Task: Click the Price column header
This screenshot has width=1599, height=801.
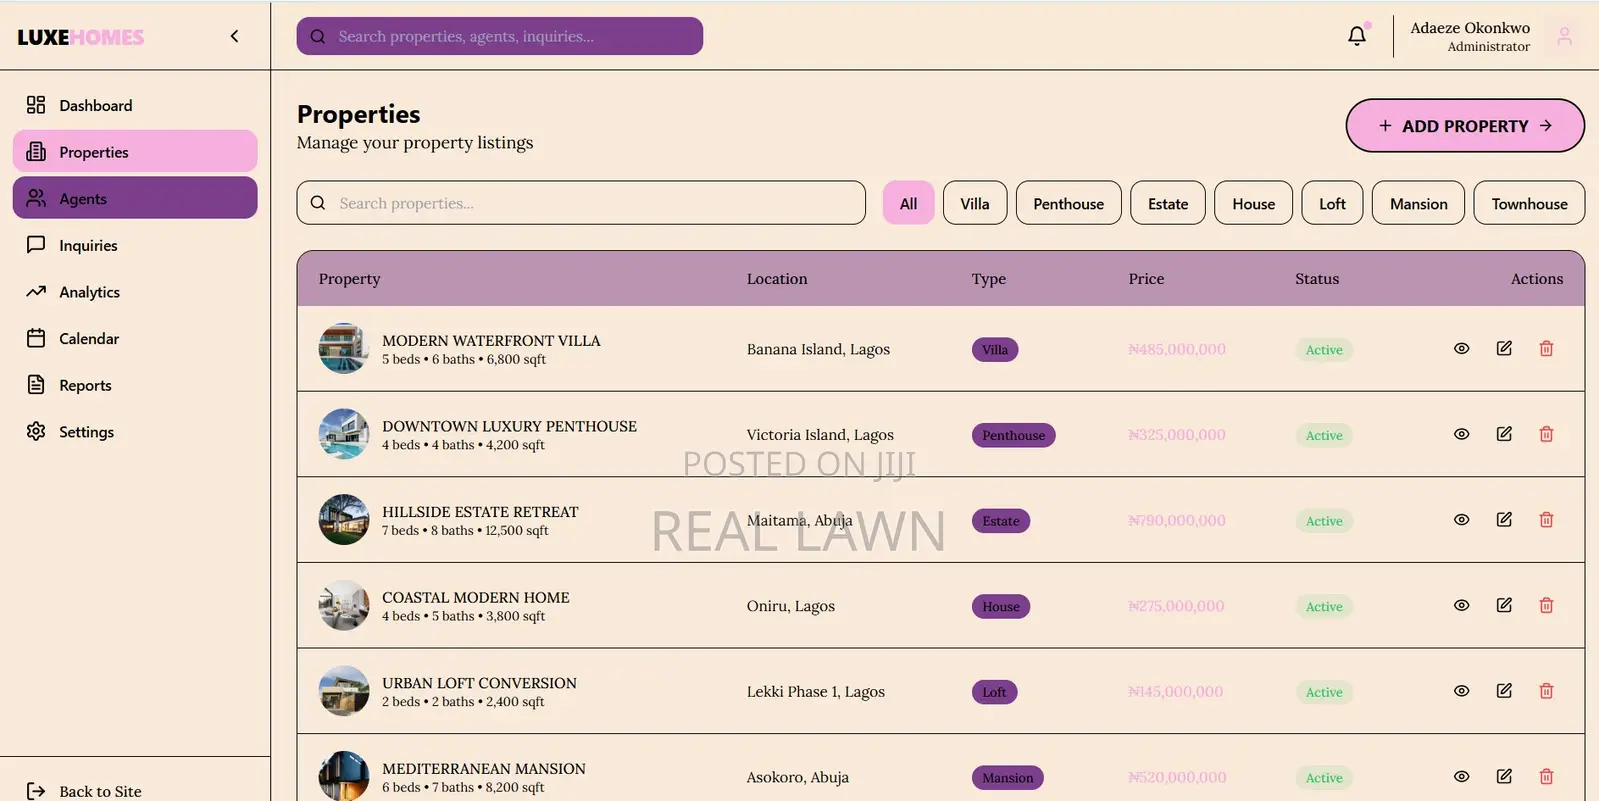Action: coord(1146,279)
